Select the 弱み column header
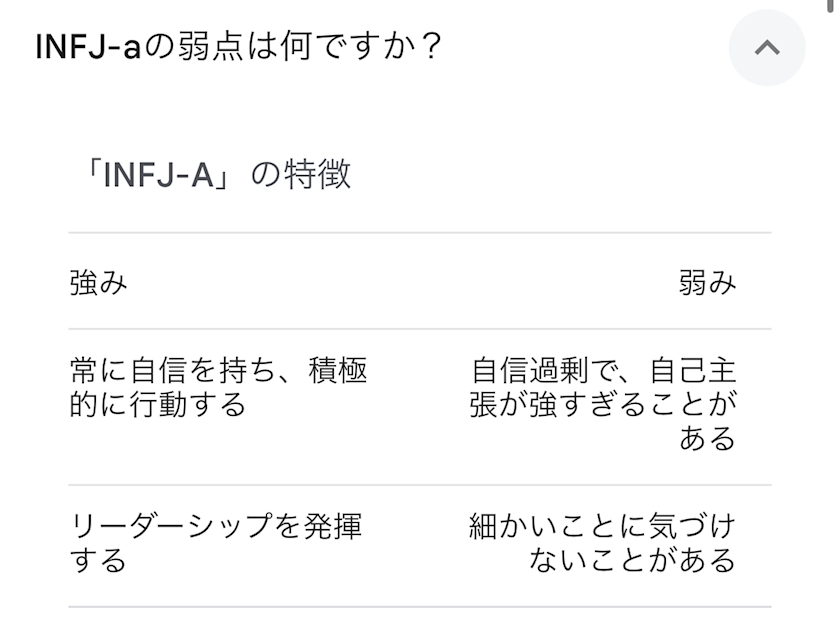The height and width of the screenshot is (635, 840). pos(707,283)
